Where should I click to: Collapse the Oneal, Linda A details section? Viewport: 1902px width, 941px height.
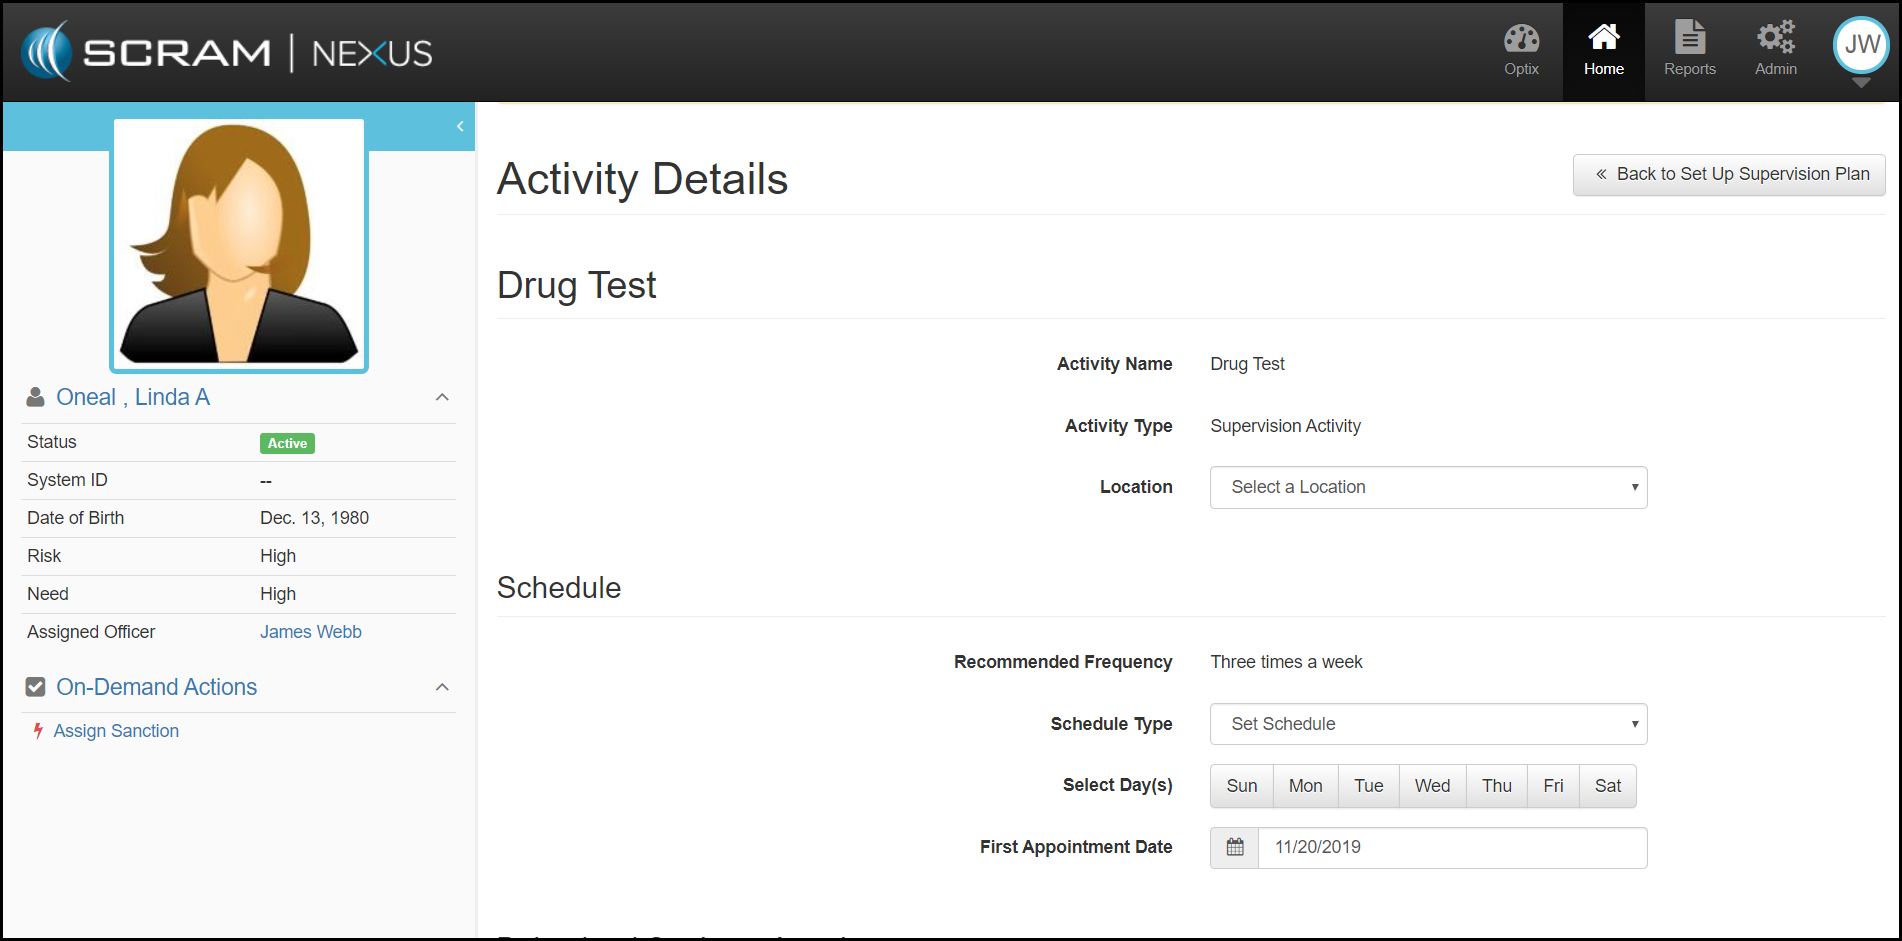[442, 397]
